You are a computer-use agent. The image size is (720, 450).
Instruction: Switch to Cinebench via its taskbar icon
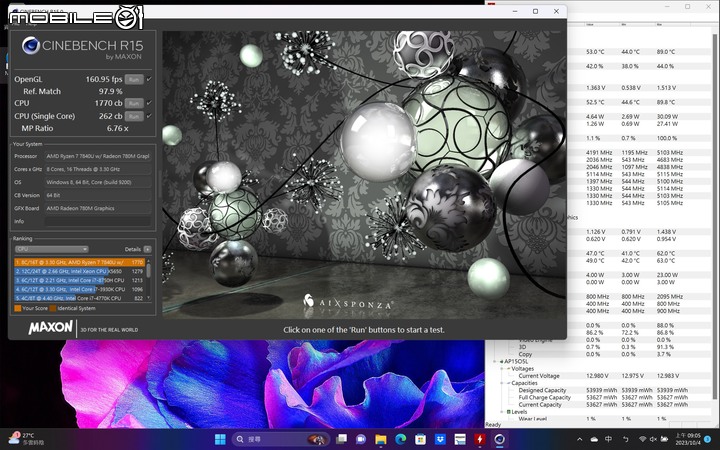tap(500, 439)
